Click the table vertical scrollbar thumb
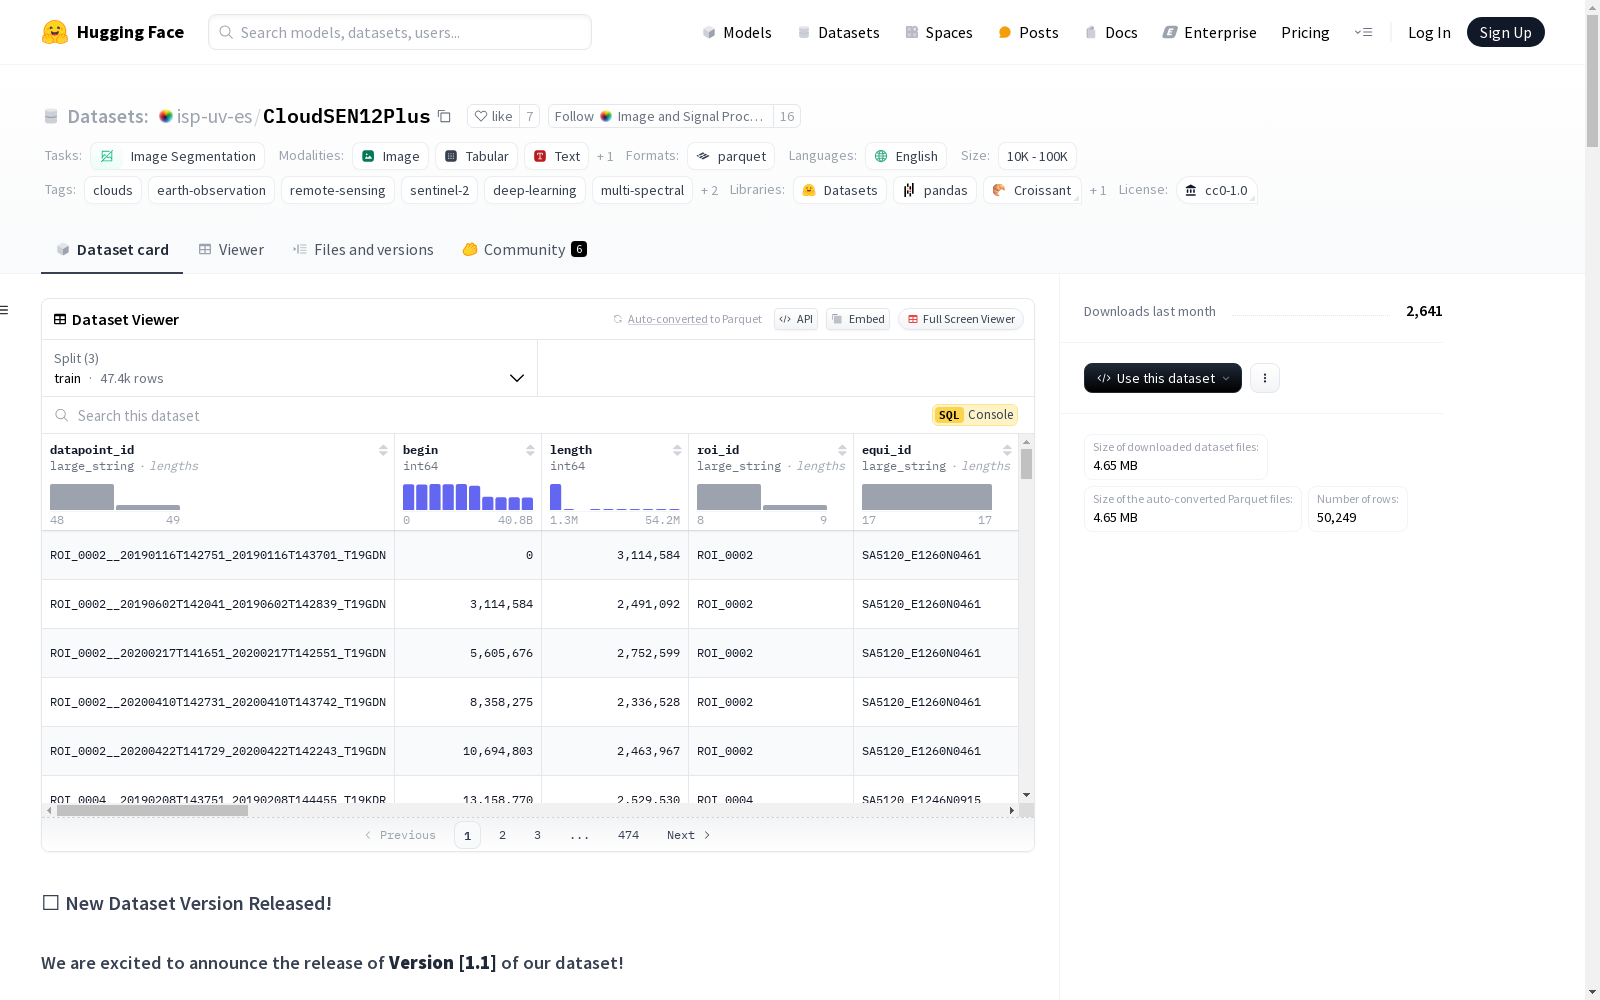 click(1026, 464)
